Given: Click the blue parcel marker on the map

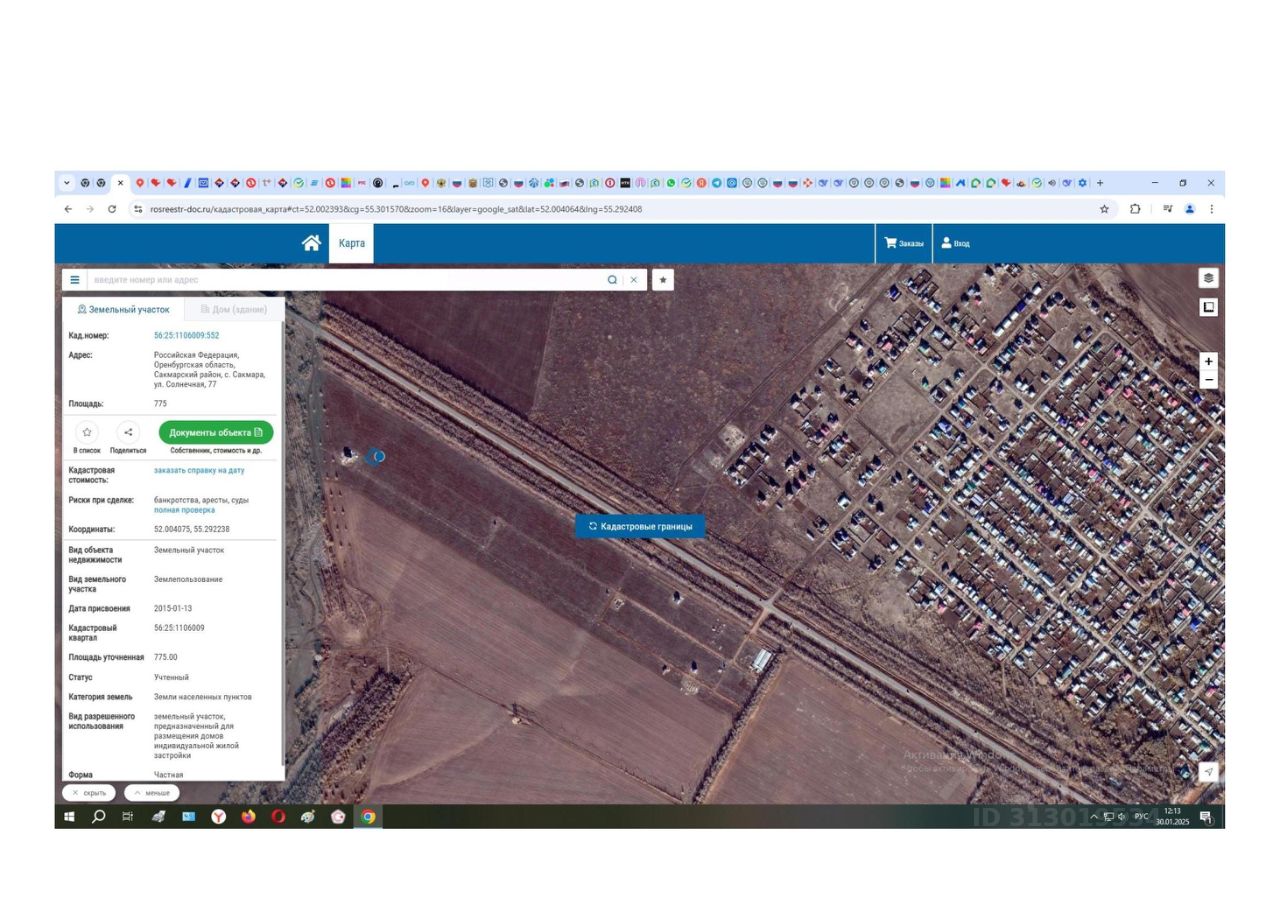Looking at the screenshot, I should pos(375,456).
